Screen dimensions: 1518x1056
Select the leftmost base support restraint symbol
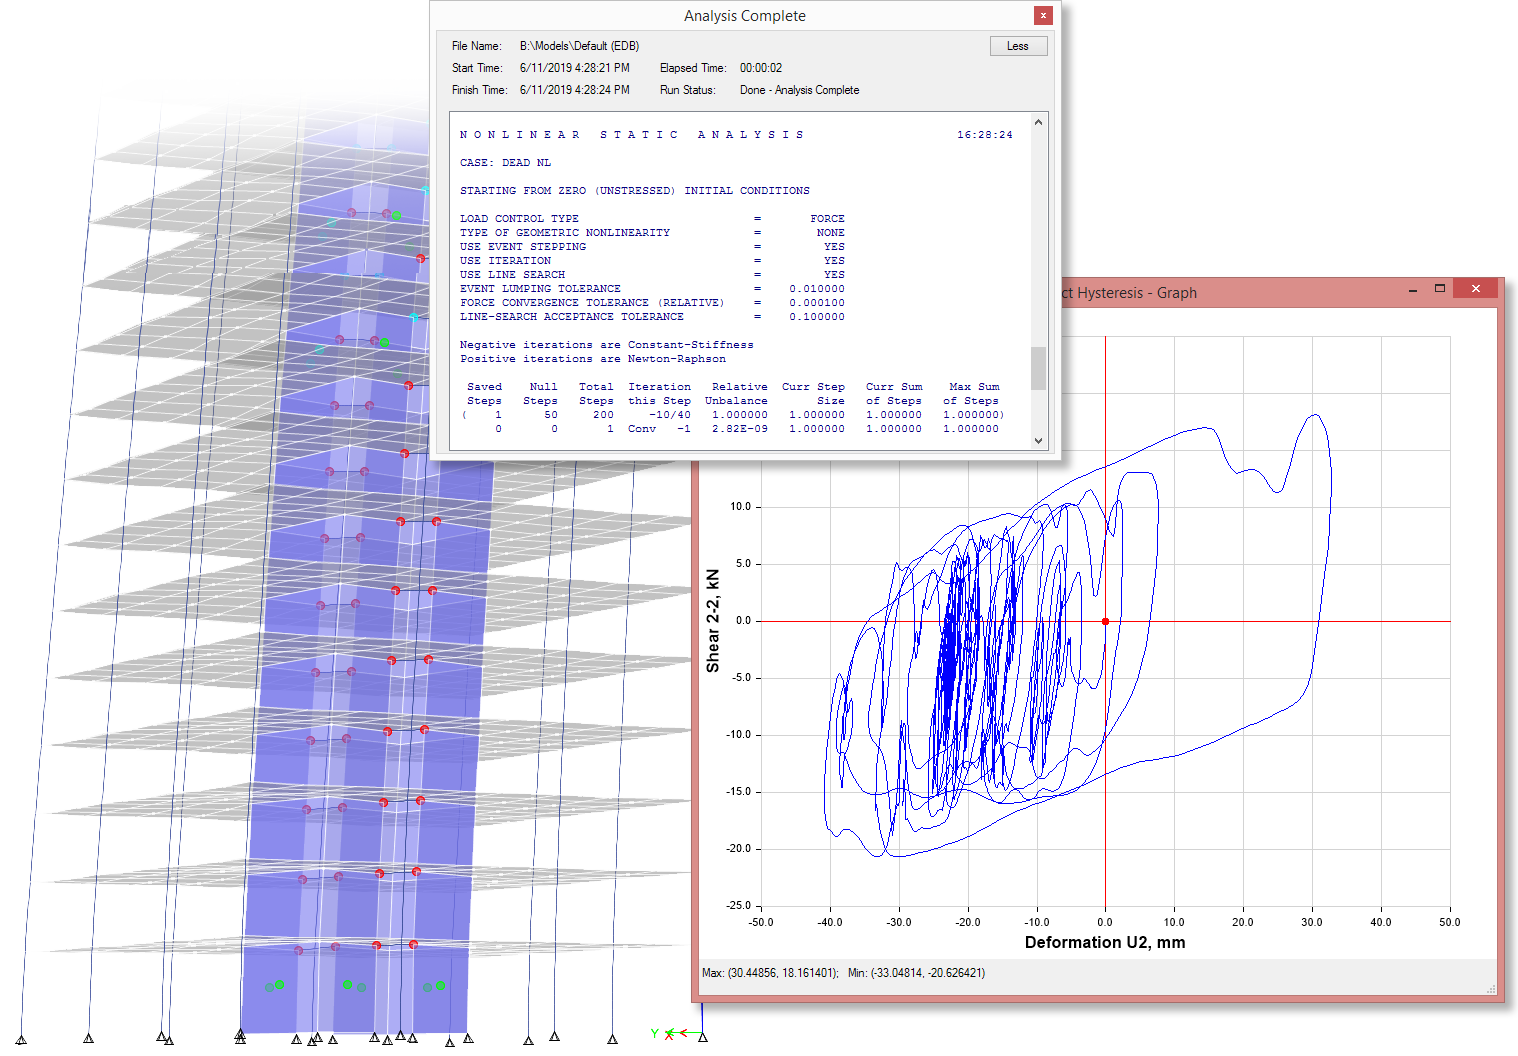pyautogui.click(x=21, y=1041)
